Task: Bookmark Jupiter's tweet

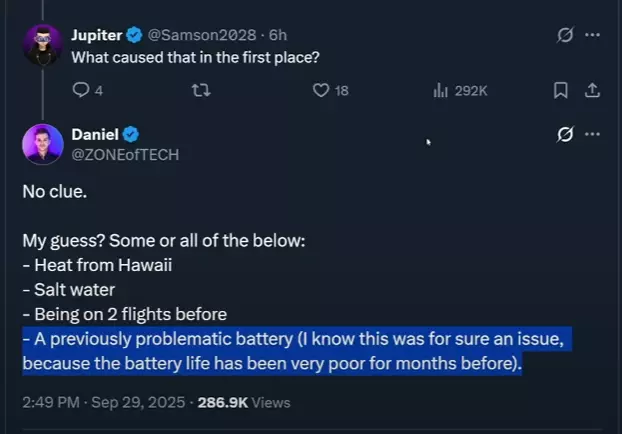Action: (561, 90)
